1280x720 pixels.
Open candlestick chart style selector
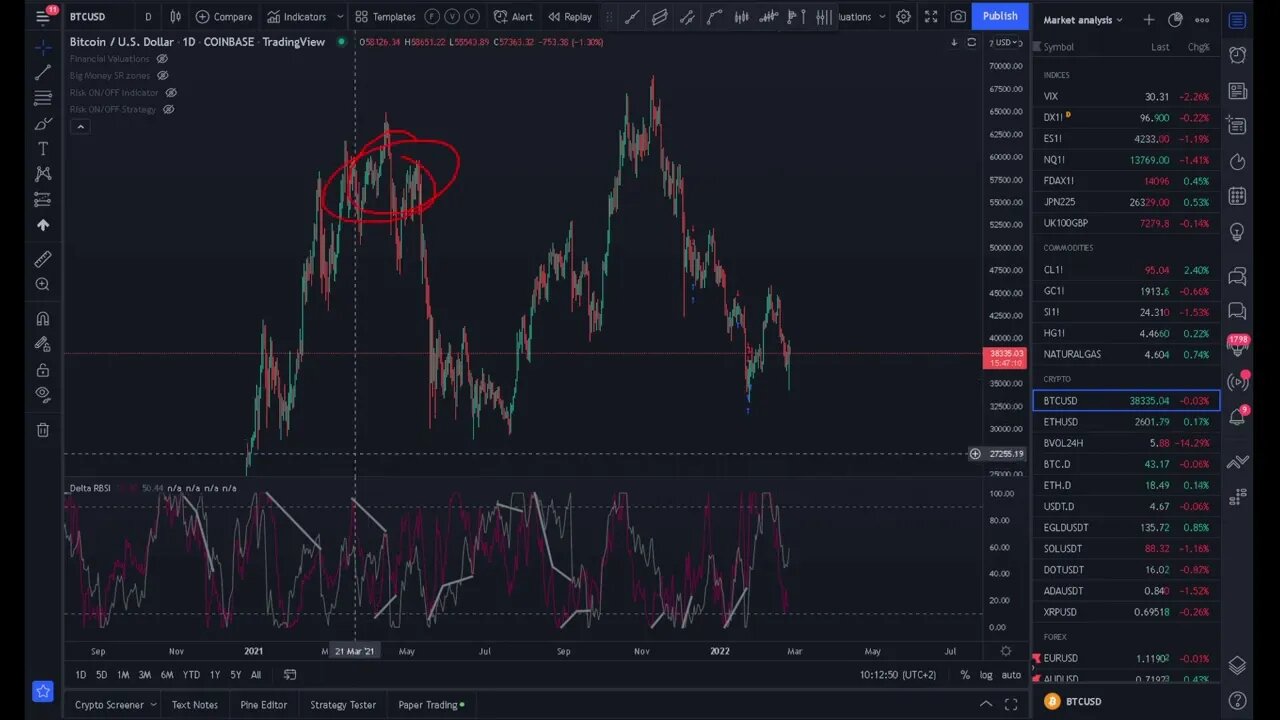click(176, 16)
